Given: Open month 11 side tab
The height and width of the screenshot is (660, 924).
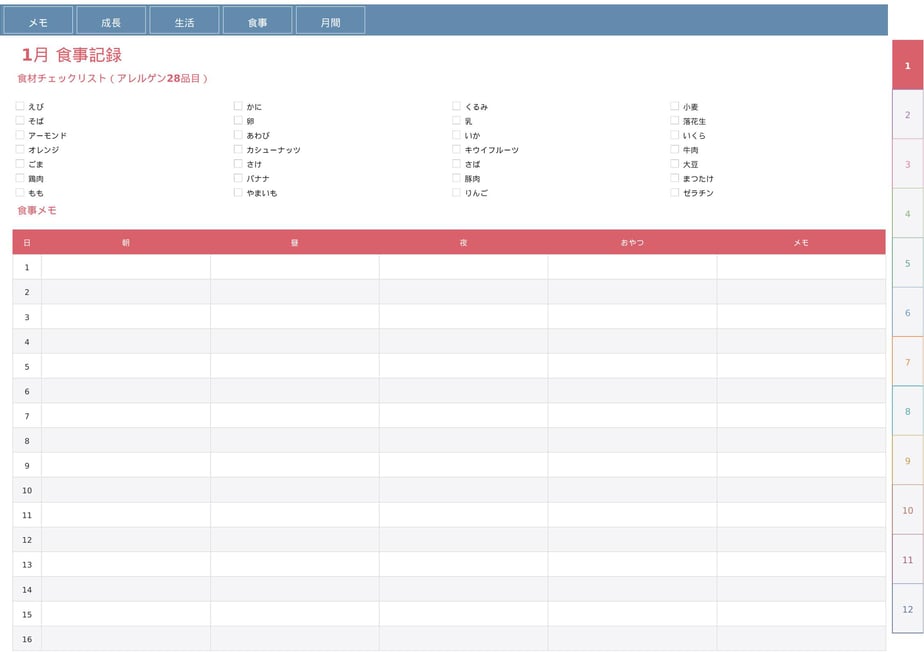Looking at the screenshot, I should 908,560.
